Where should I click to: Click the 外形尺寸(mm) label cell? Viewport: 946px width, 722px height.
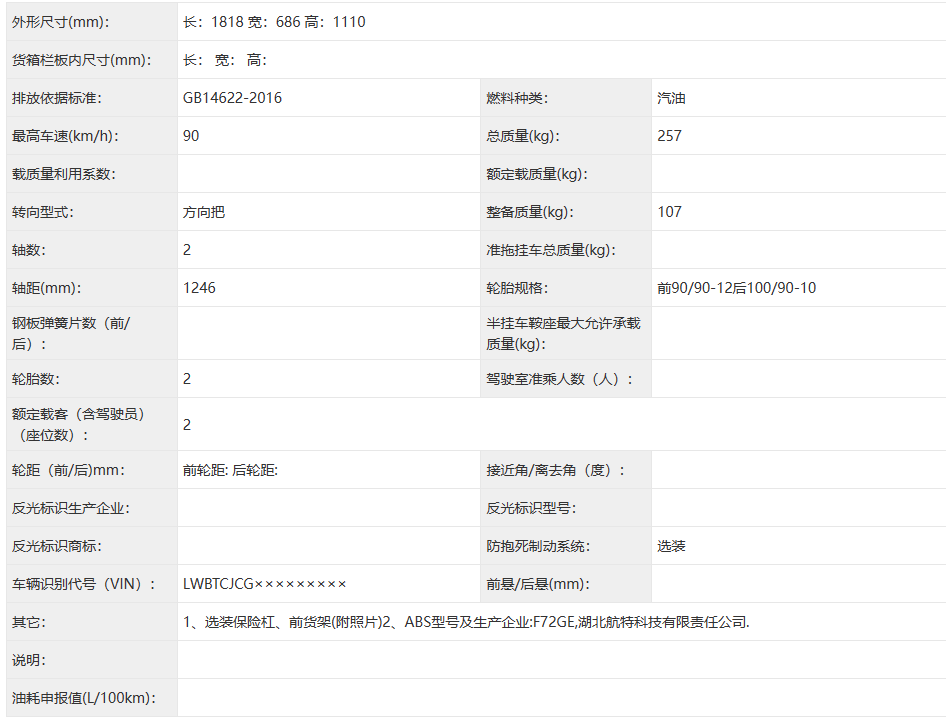point(61,22)
